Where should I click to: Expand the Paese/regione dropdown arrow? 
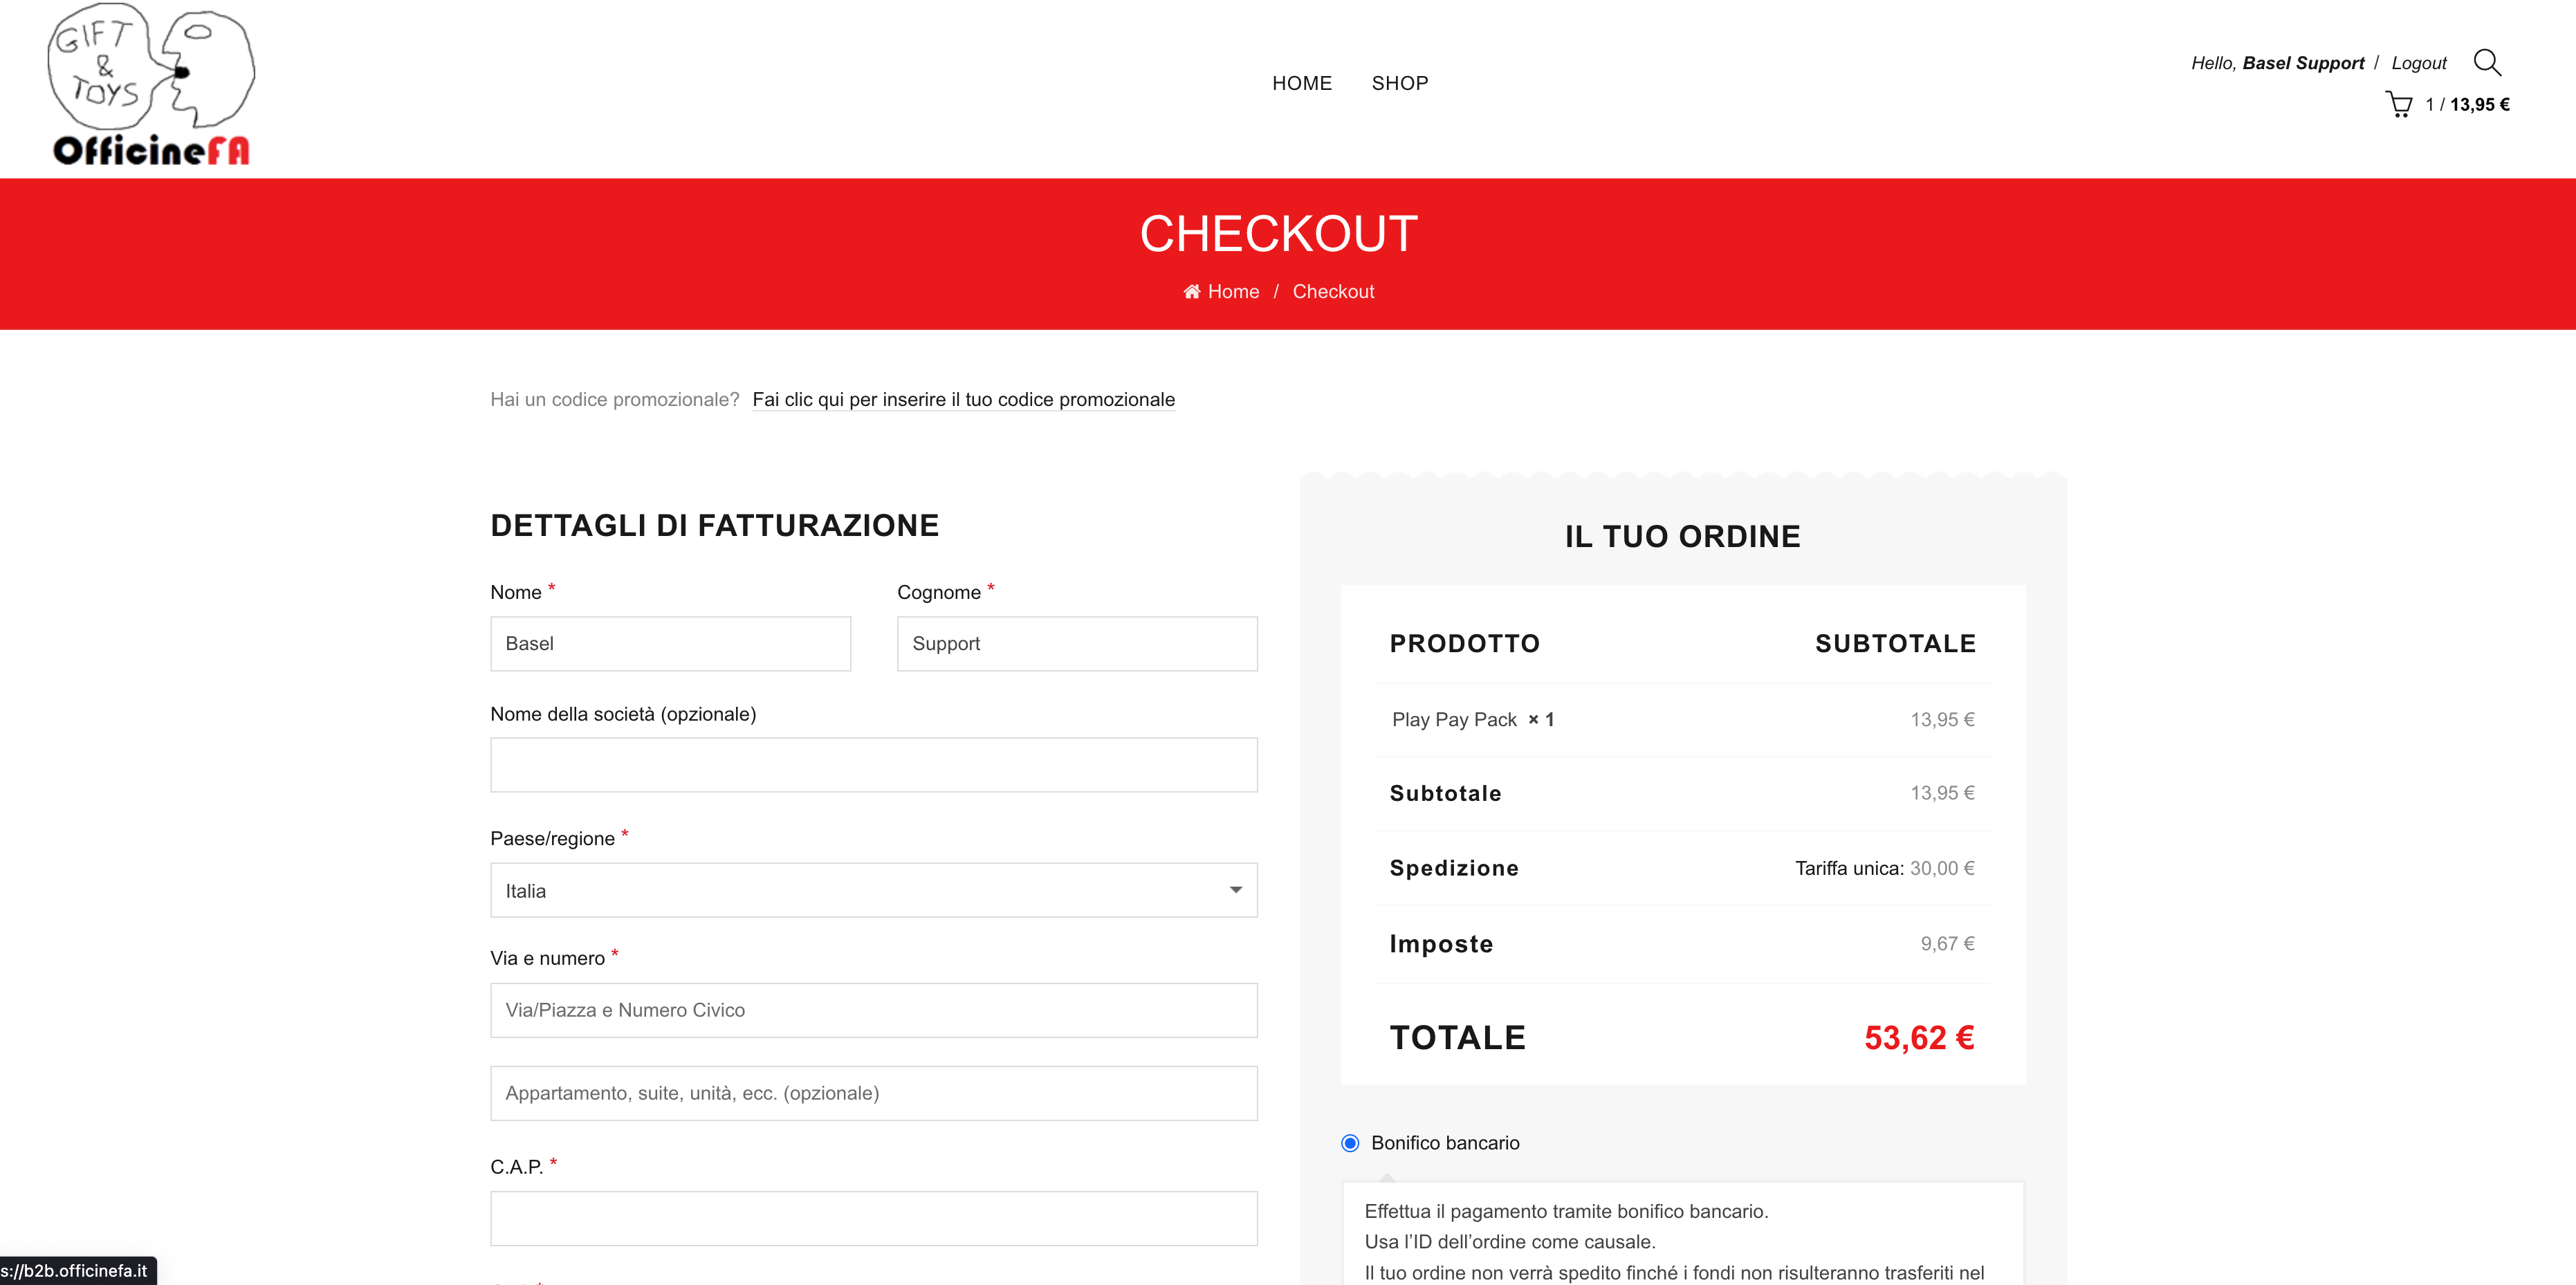[1236, 890]
